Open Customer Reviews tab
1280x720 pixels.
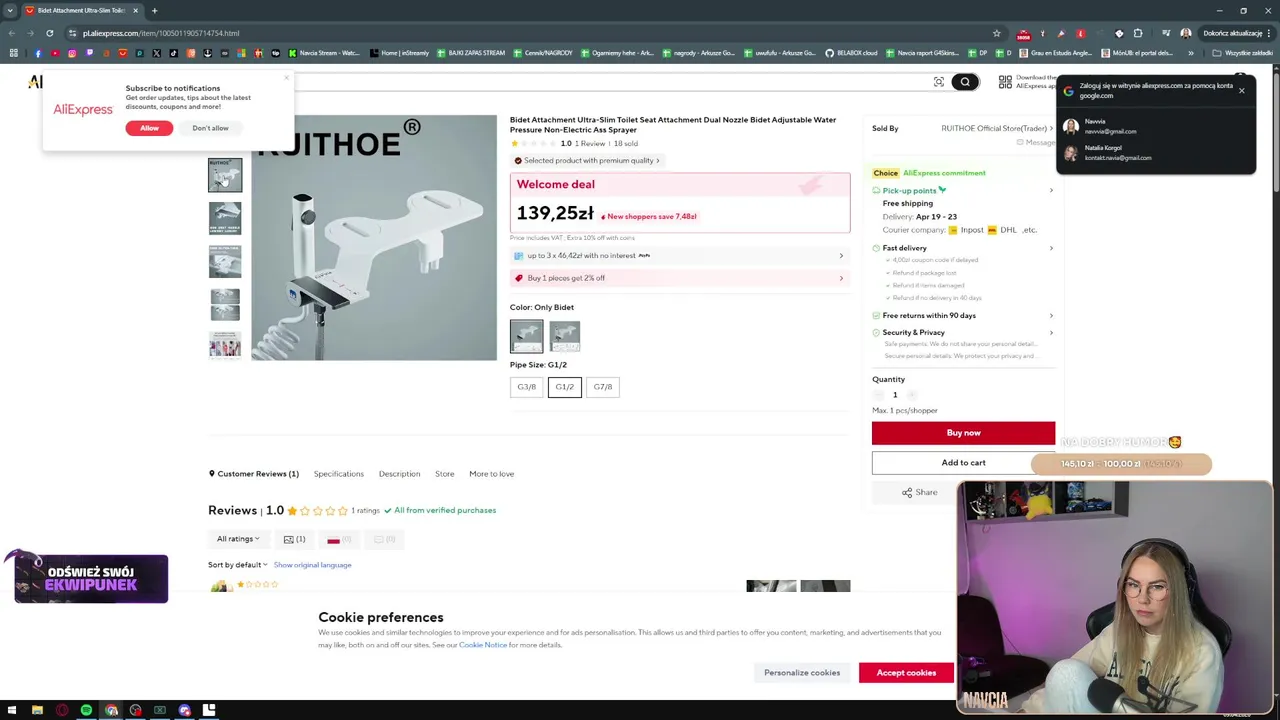click(254, 474)
